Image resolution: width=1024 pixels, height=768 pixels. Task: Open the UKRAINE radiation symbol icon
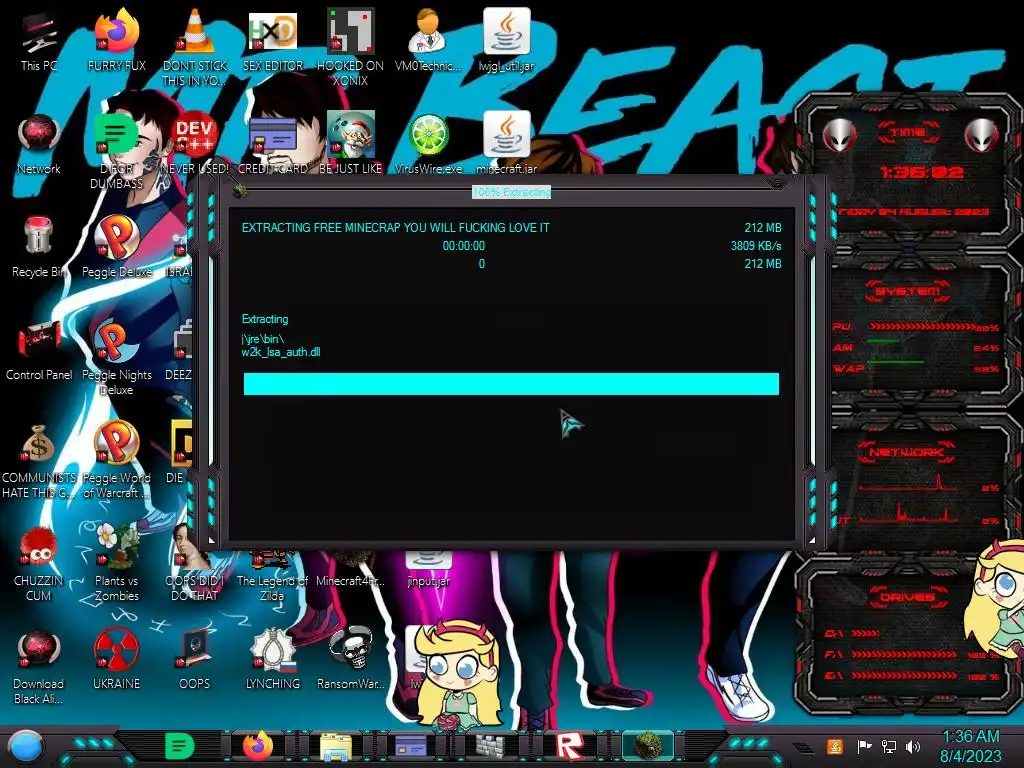(116, 660)
